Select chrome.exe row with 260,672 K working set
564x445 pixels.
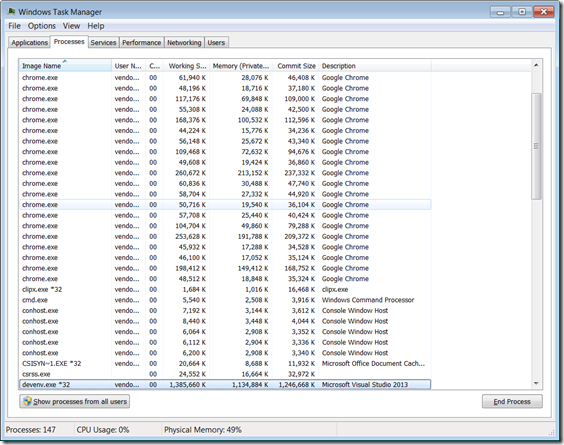point(225,173)
